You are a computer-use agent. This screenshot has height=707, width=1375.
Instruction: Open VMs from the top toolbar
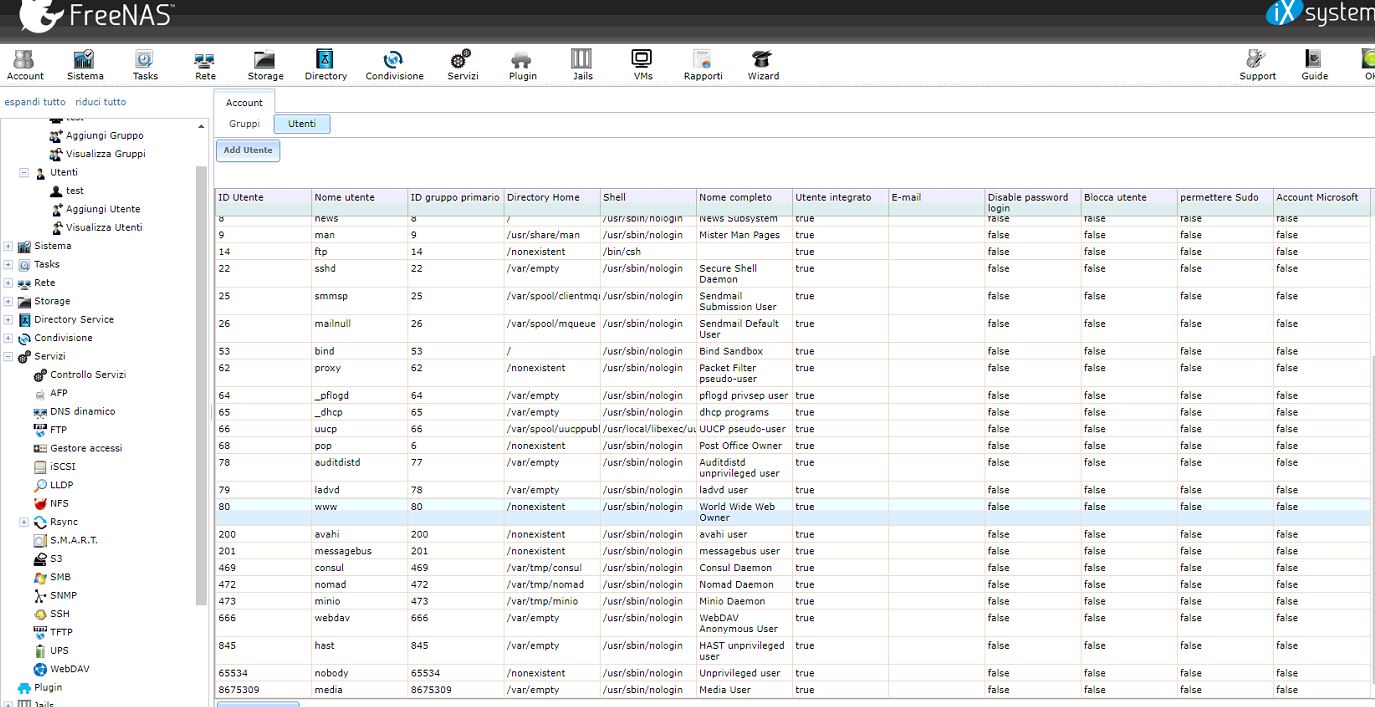tap(642, 65)
